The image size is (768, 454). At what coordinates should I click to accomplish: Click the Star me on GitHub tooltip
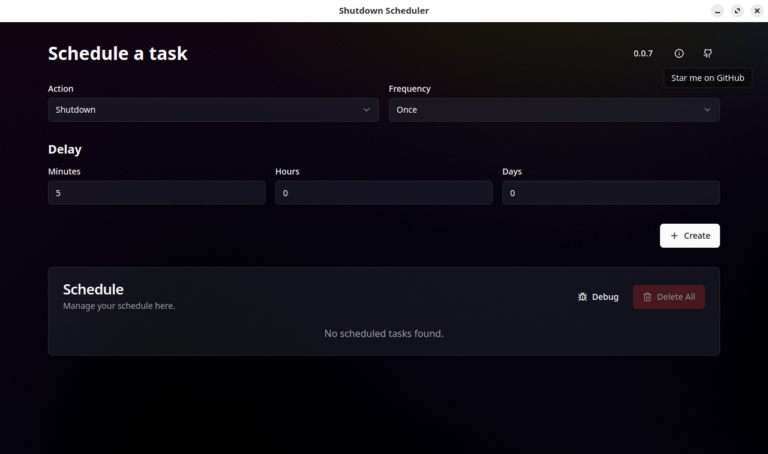707,78
